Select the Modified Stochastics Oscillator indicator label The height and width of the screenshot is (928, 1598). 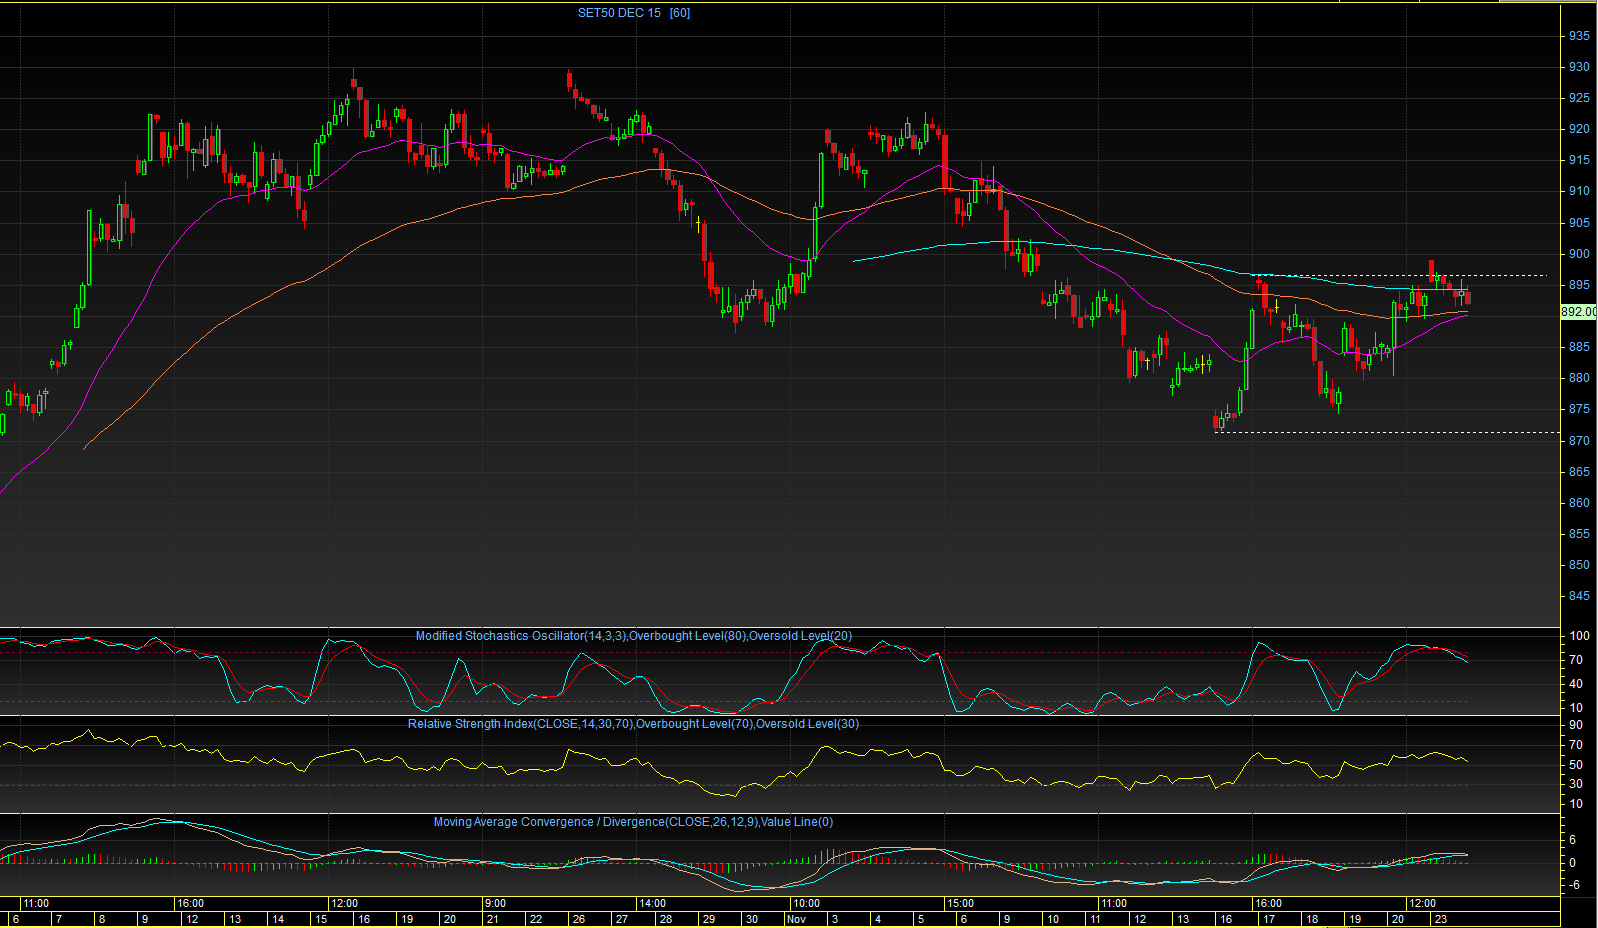click(x=634, y=636)
